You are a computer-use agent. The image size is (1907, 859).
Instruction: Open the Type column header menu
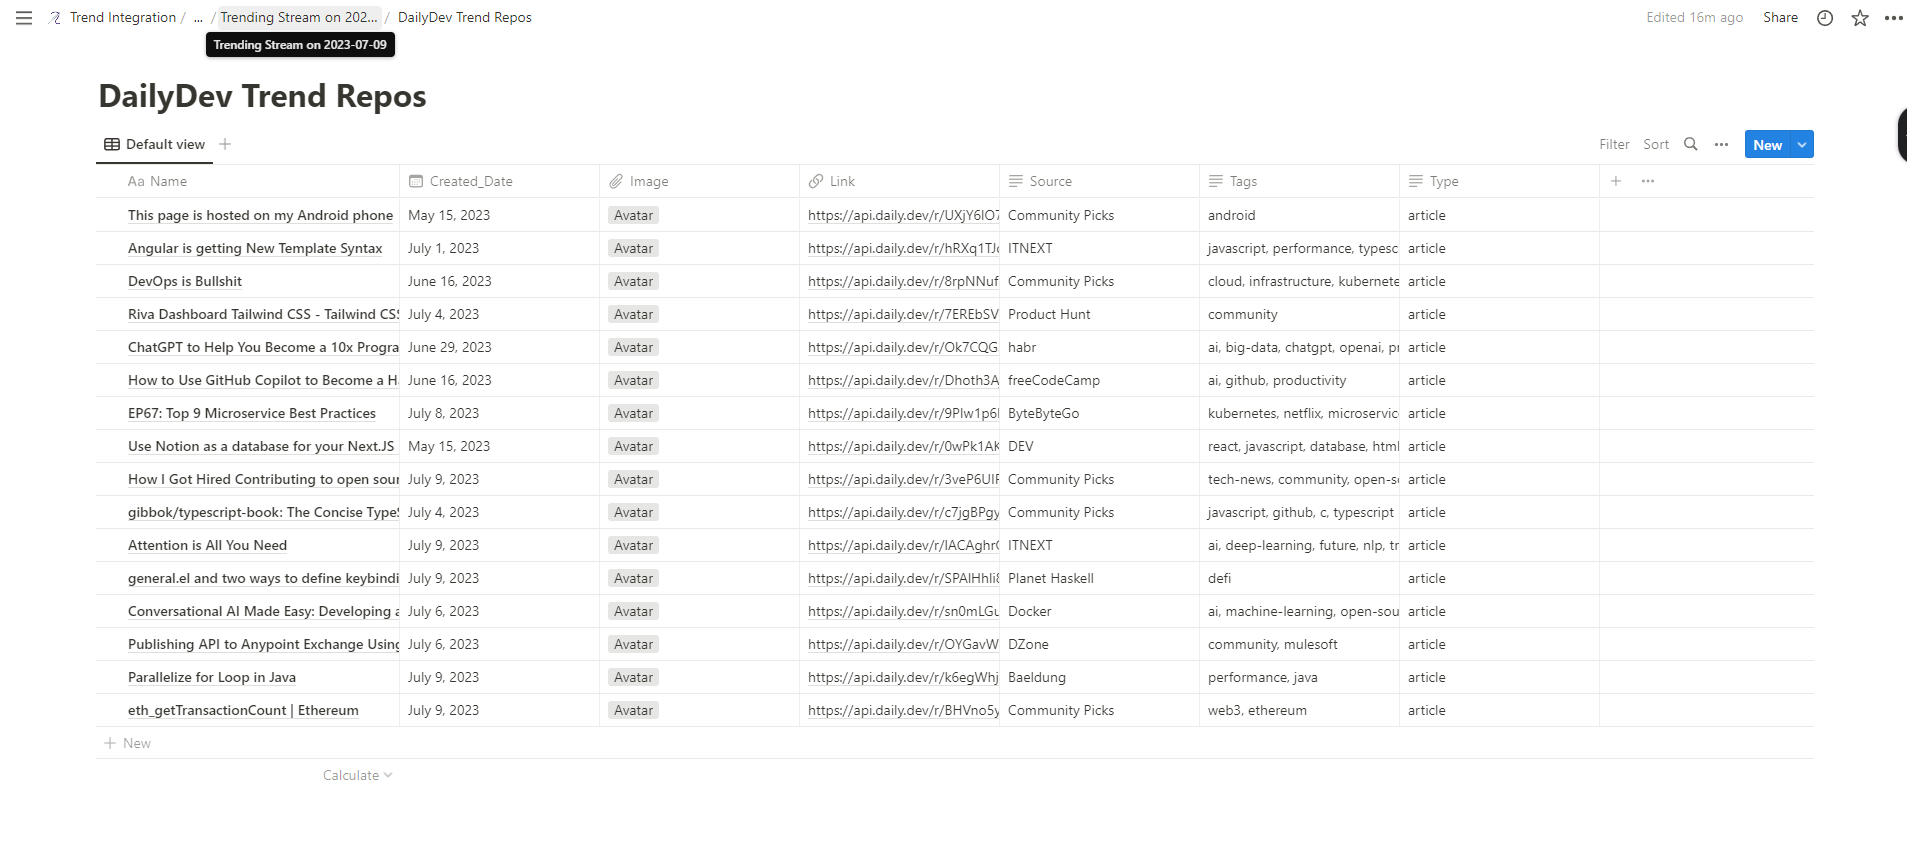[x=1499, y=181]
